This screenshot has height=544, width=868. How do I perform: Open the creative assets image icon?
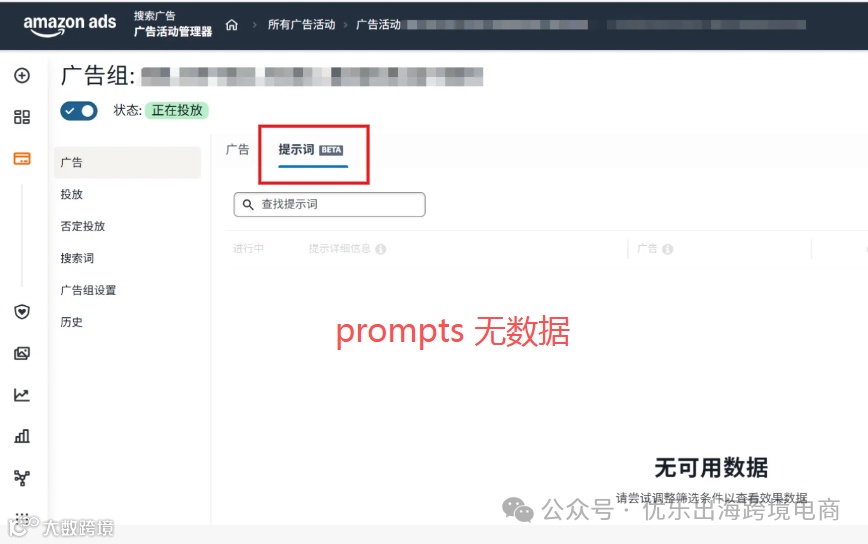click(22, 353)
